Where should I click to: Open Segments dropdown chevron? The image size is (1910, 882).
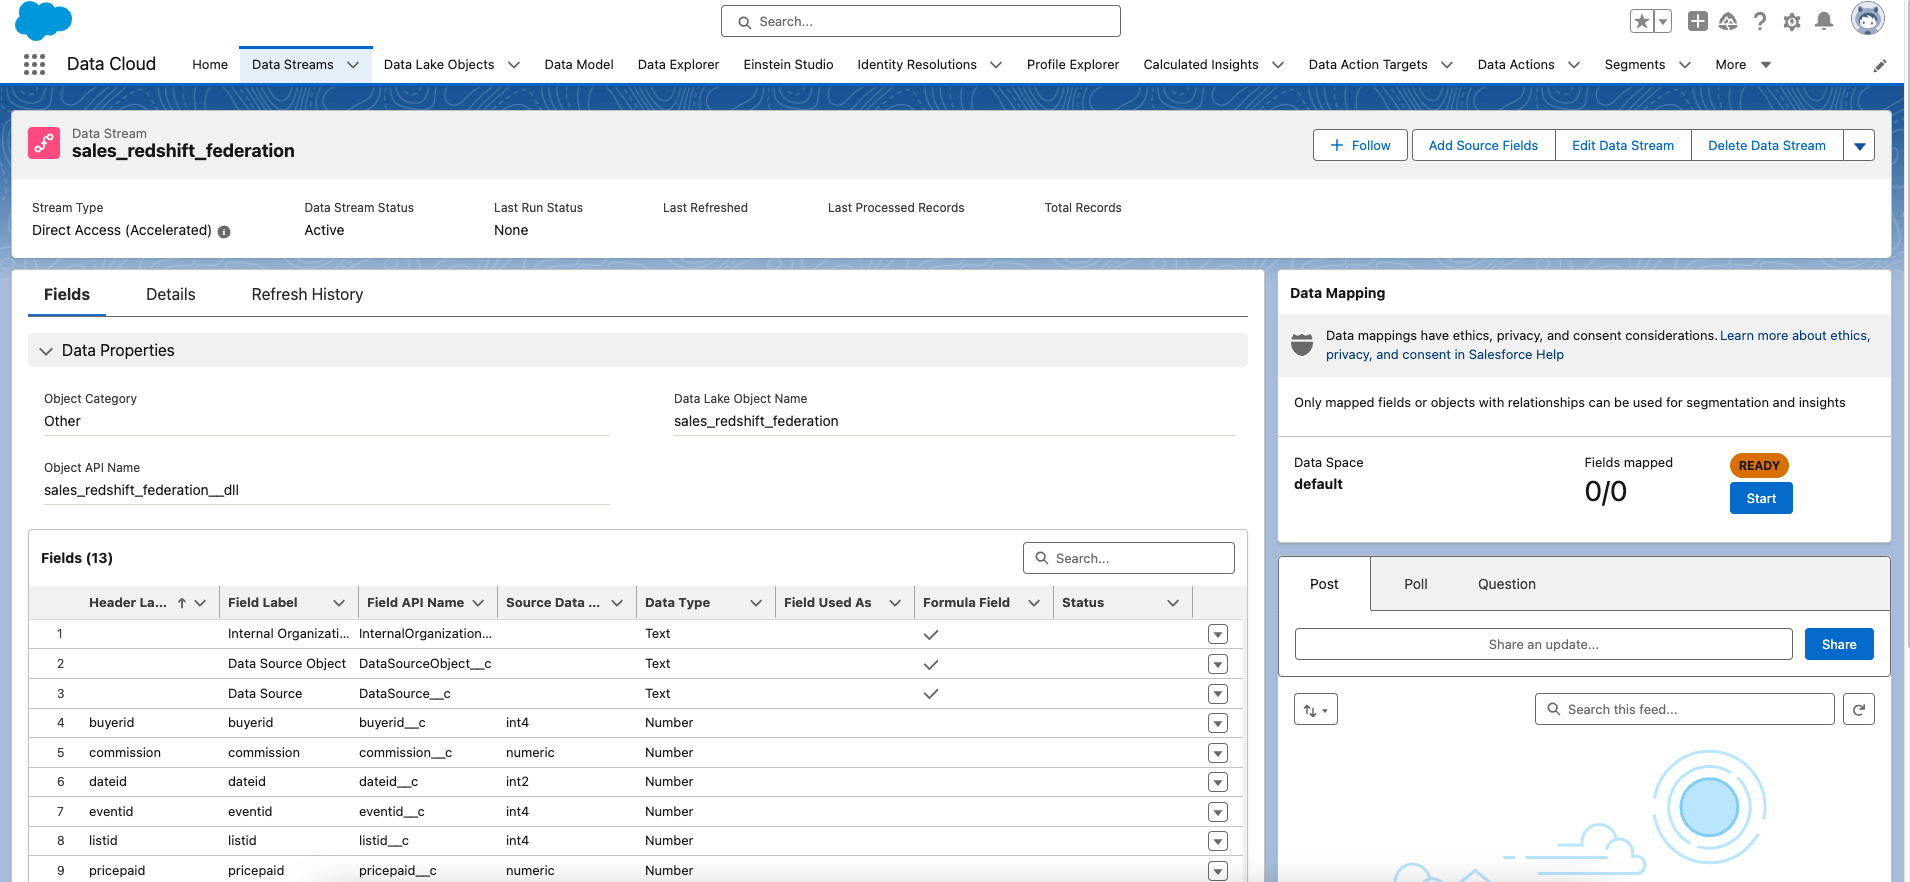pos(1685,65)
